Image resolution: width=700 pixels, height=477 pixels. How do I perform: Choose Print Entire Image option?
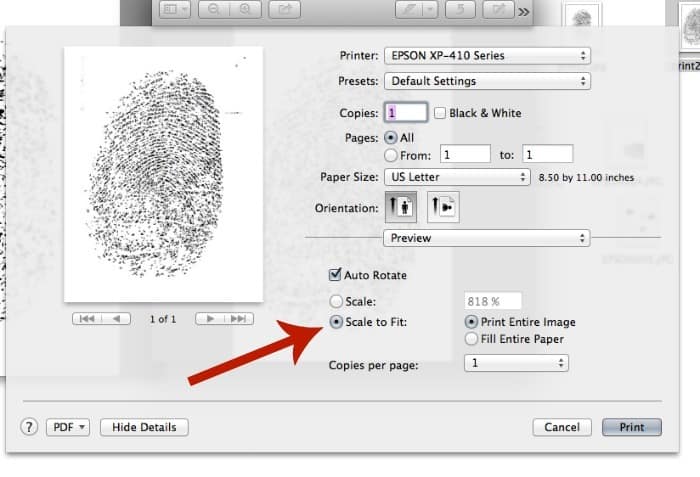click(471, 322)
